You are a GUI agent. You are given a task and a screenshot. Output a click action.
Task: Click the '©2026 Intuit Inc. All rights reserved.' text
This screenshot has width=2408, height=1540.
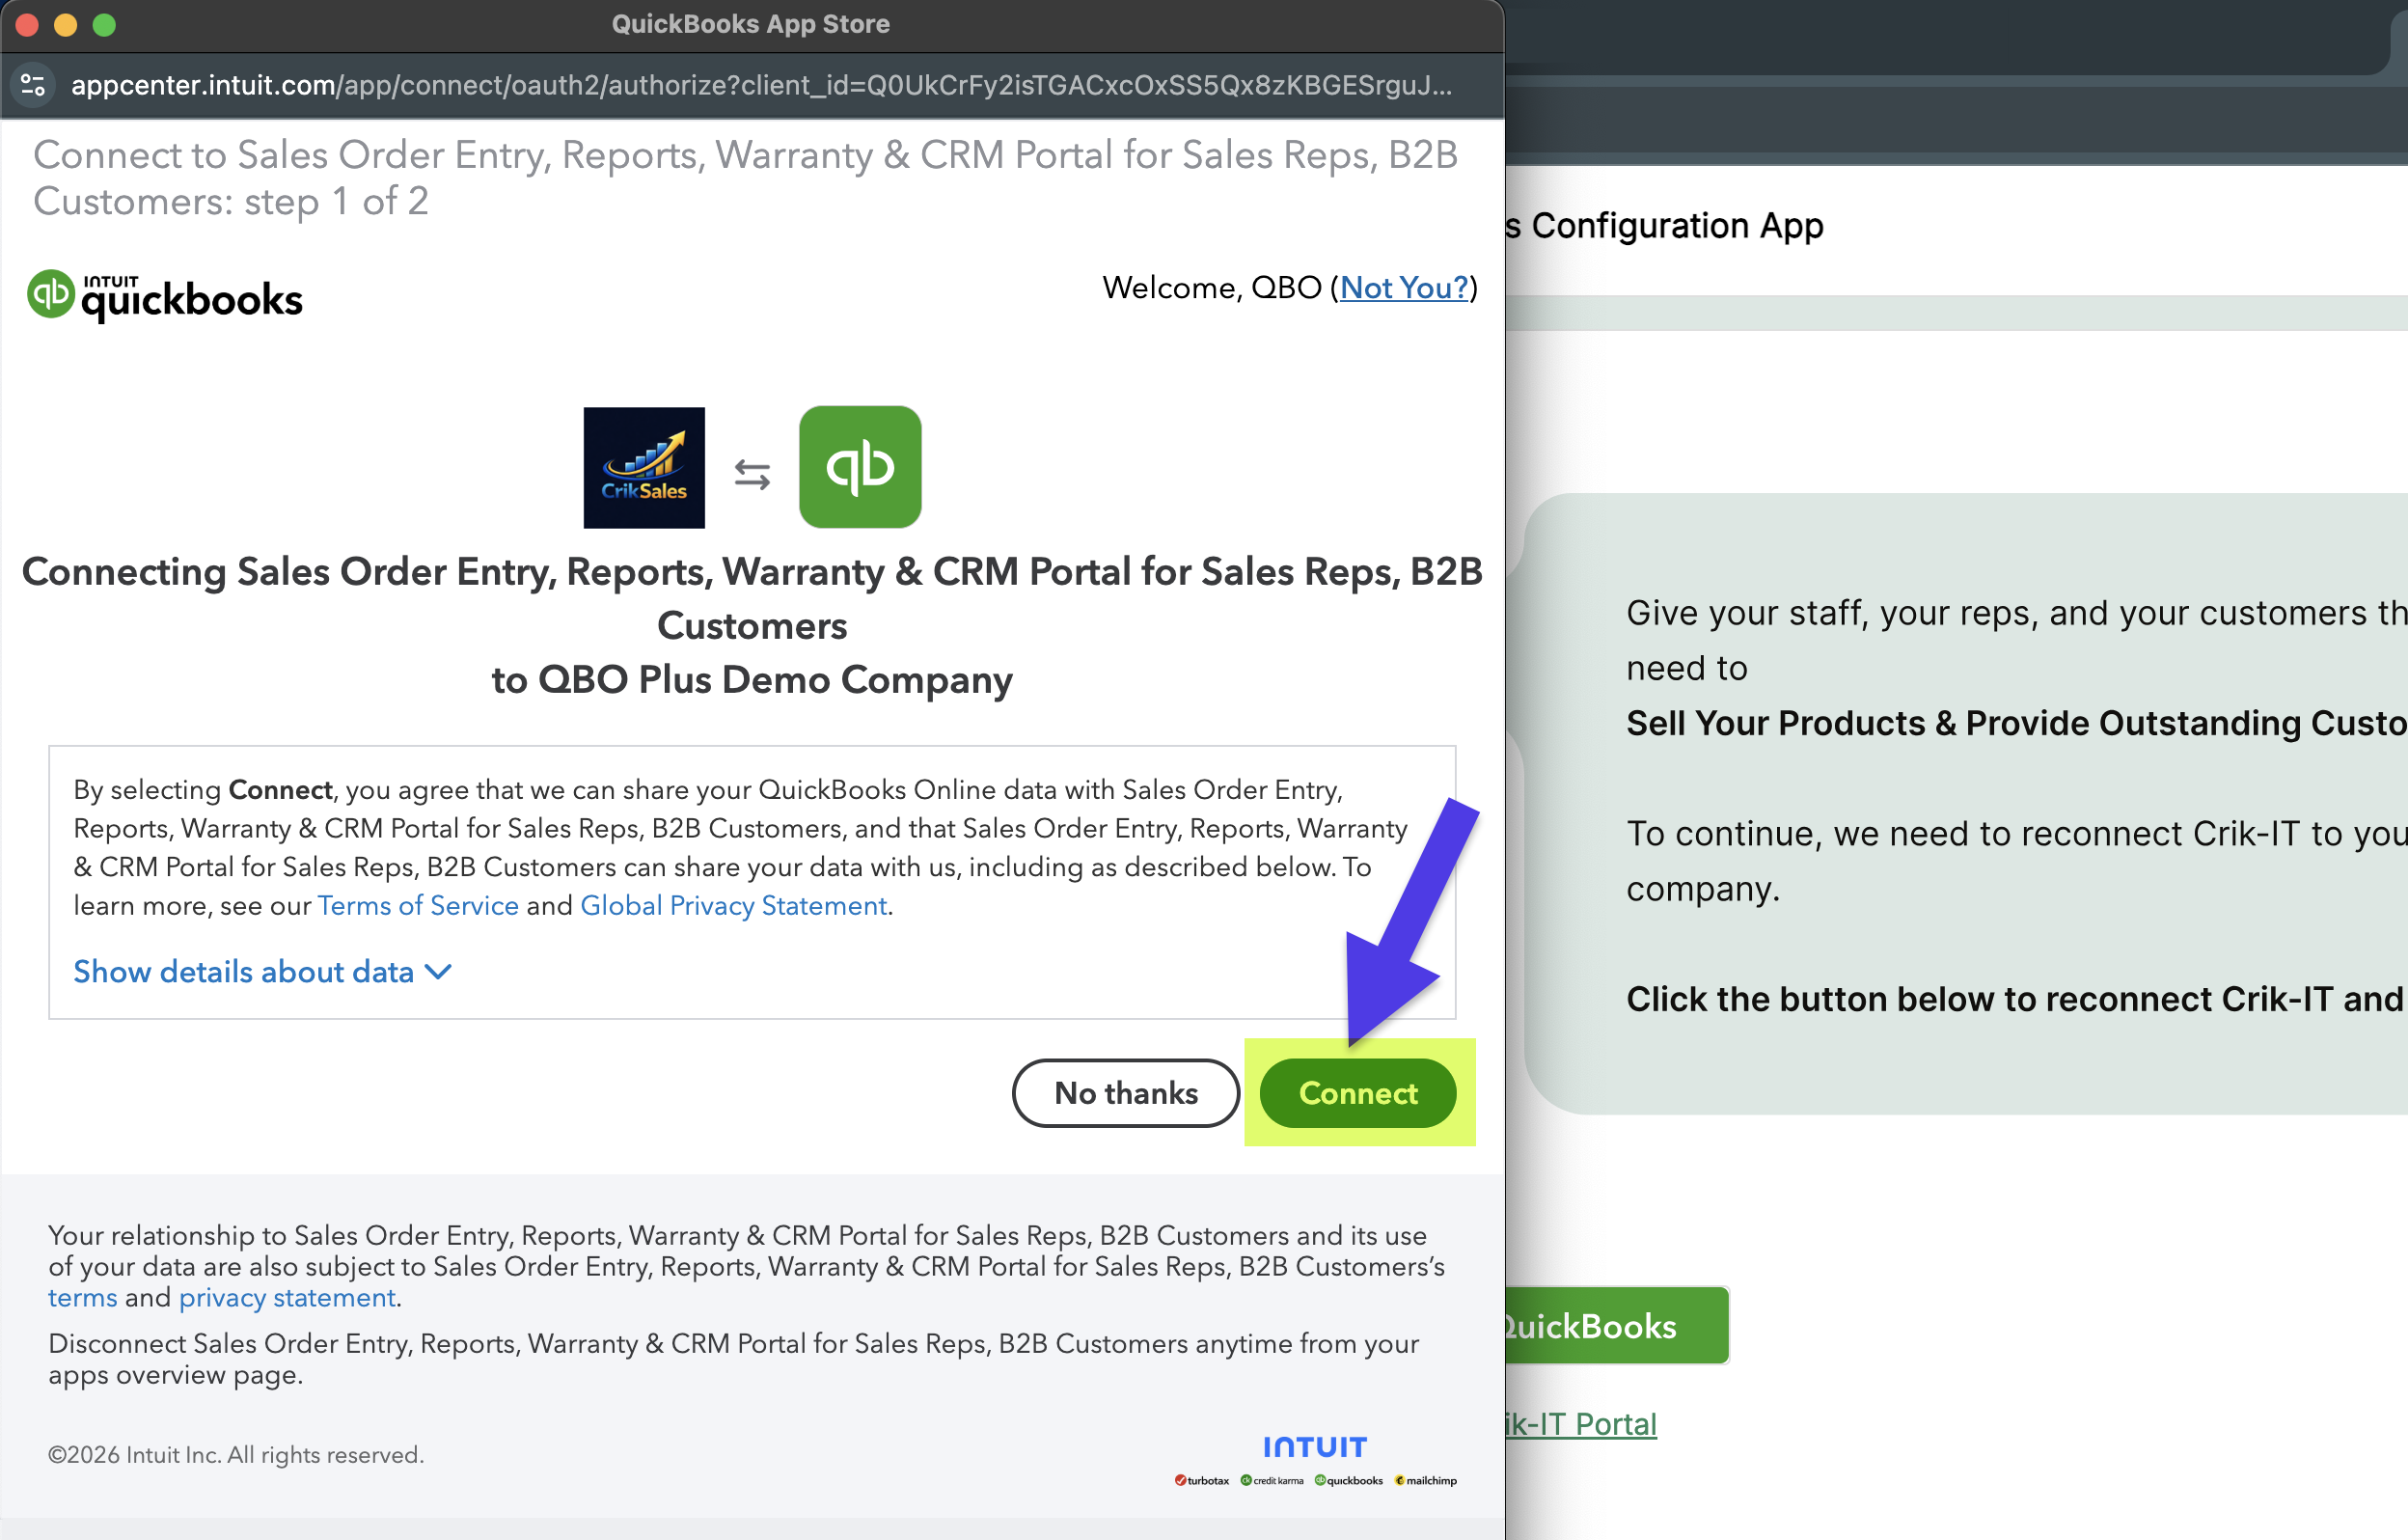236,1454
